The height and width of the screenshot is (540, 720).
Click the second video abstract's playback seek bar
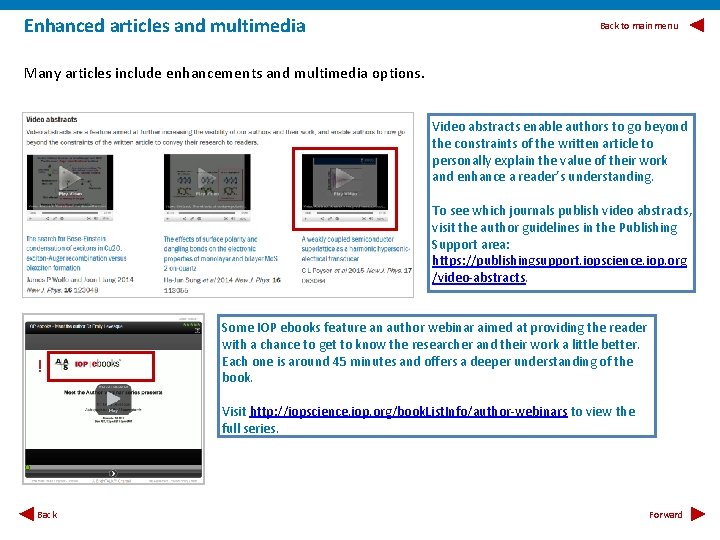tap(207, 213)
